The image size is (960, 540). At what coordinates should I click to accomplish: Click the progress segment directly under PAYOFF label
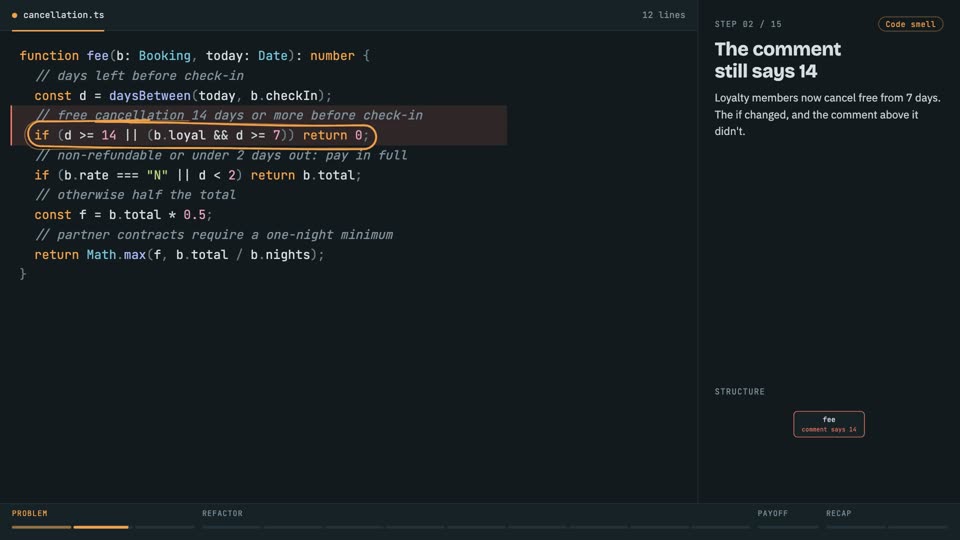tap(787, 527)
